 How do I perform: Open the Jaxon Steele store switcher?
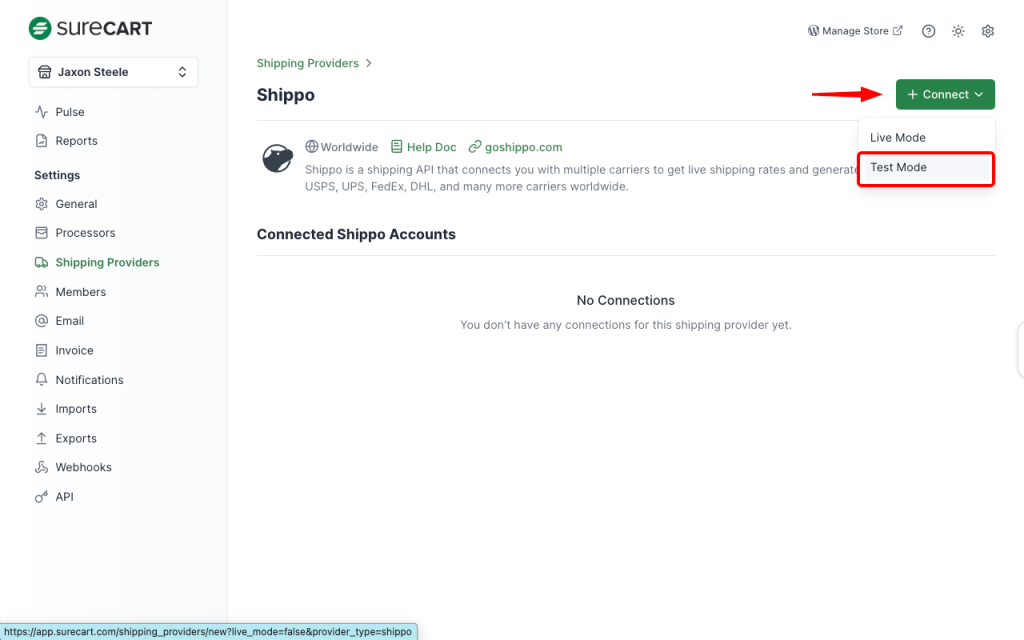[x=114, y=72]
